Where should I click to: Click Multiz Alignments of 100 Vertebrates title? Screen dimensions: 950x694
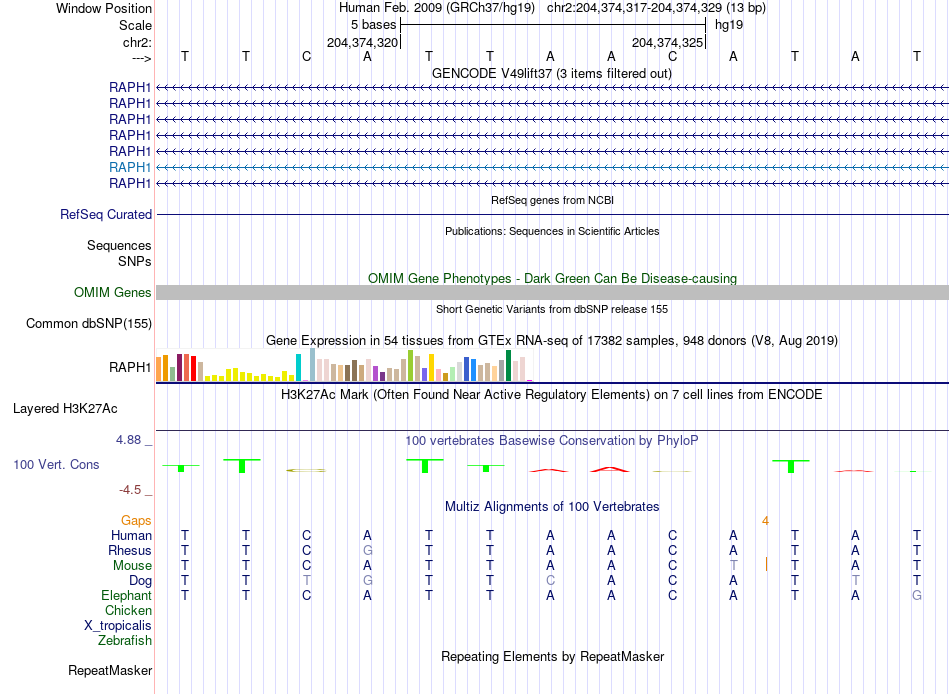(552, 507)
